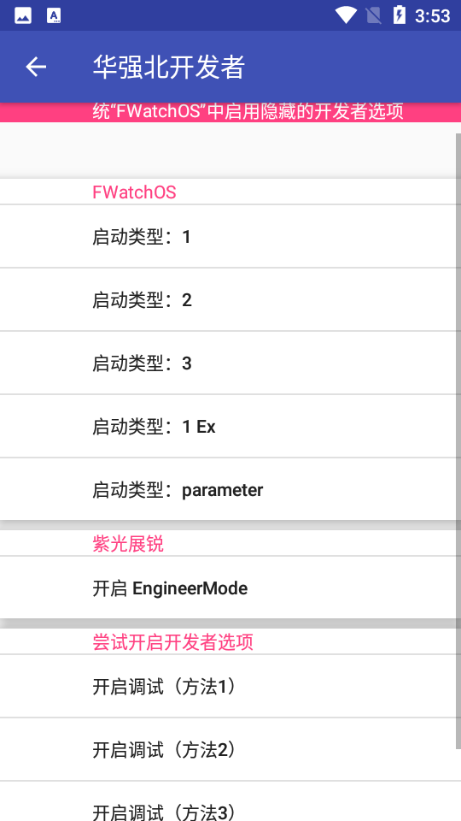Tap the keyboard 'A' status bar icon
Image resolution: width=461 pixels, height=821 pixels.
click(x=54, y=16)
